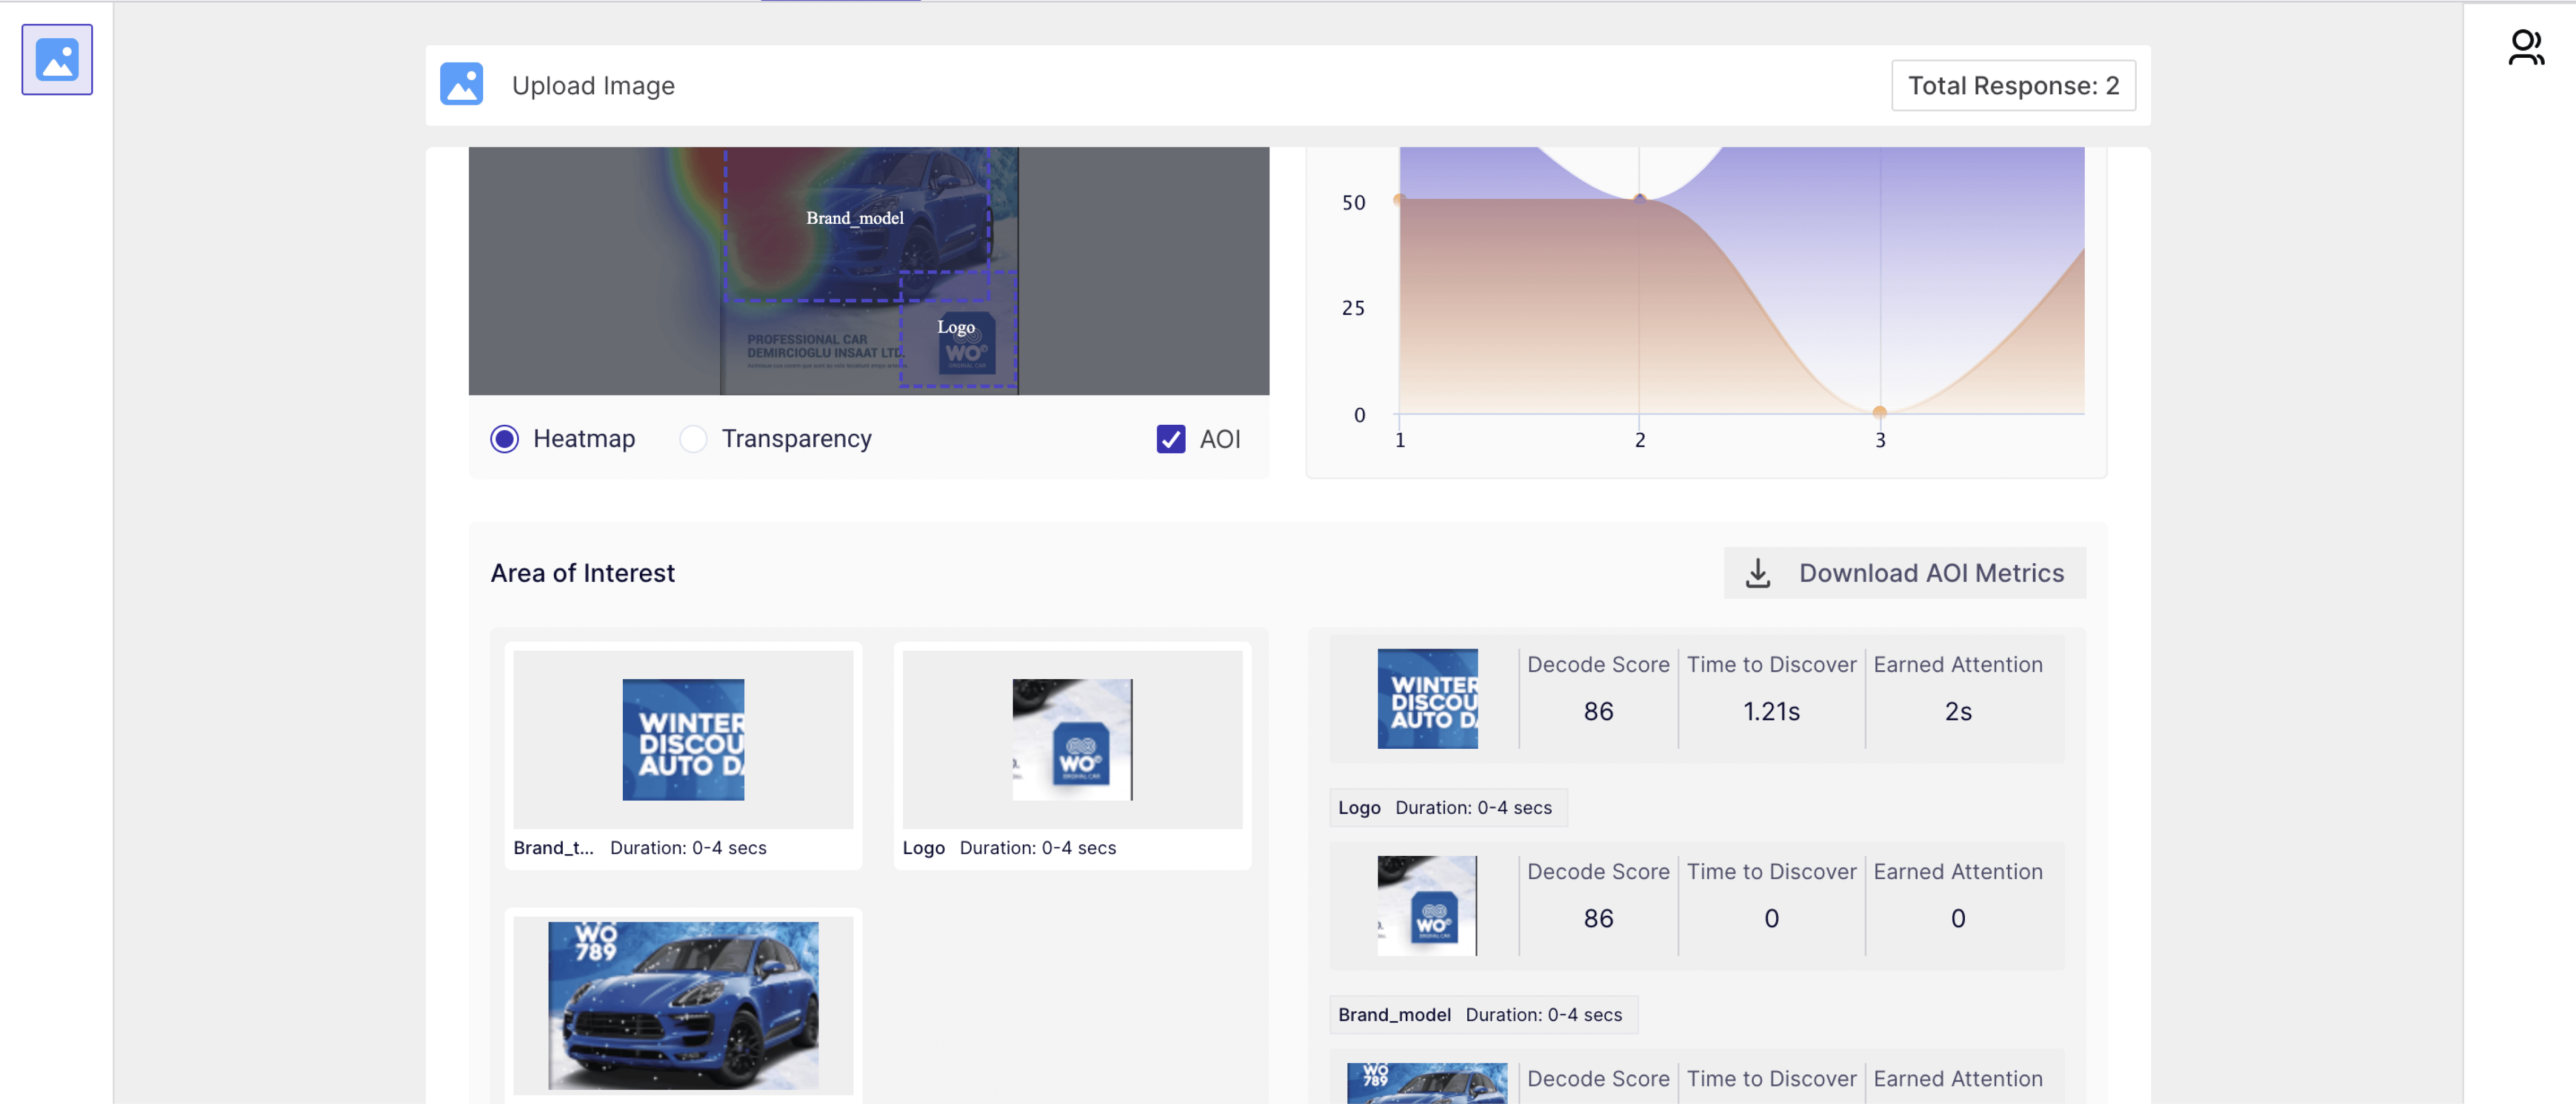Click the y-axis value 50 on chart
Viewport: 2576px width, 1104px height.
point(1353,202)
